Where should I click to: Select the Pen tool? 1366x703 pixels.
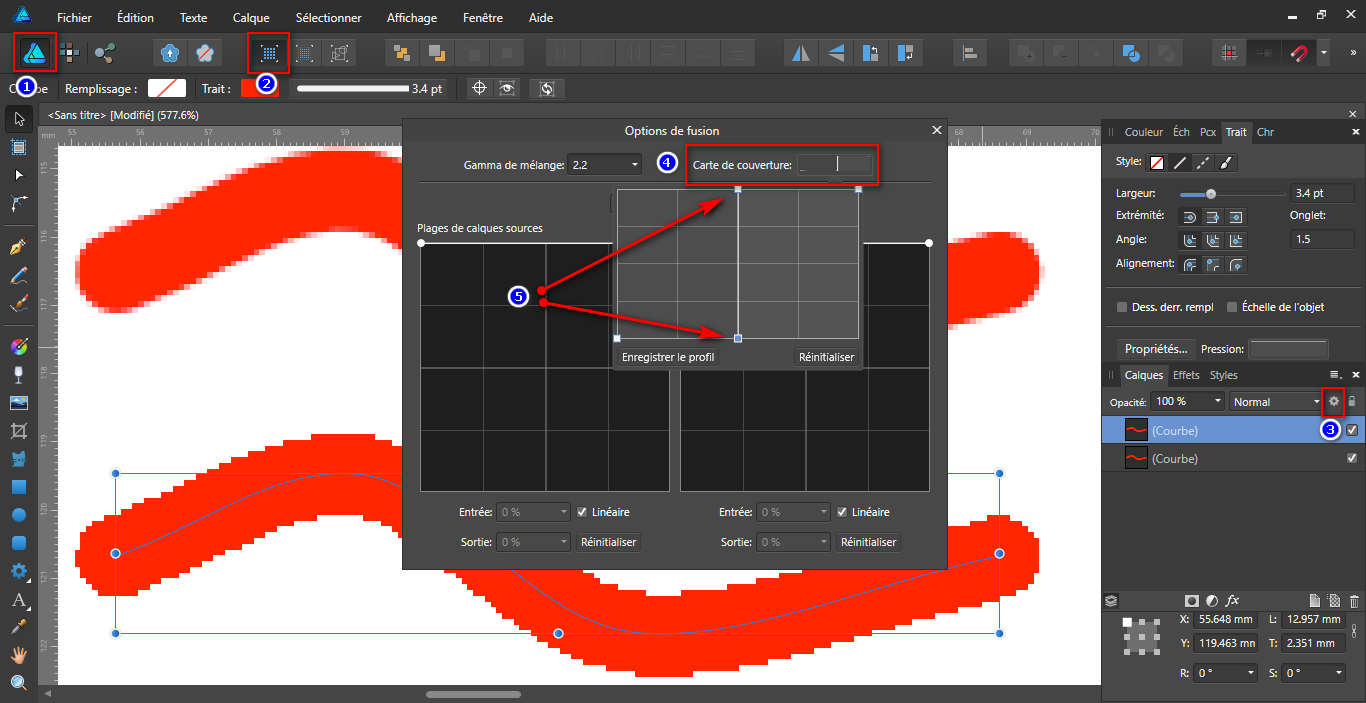click(18, 246)
